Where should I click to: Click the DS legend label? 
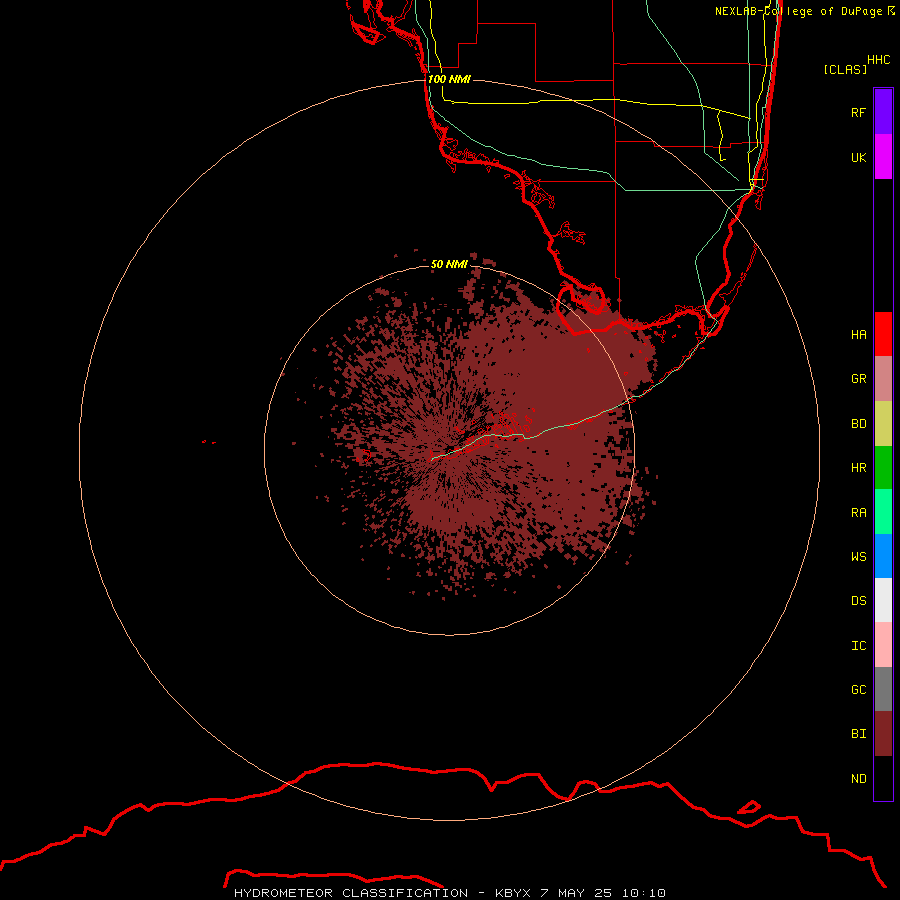858,600
